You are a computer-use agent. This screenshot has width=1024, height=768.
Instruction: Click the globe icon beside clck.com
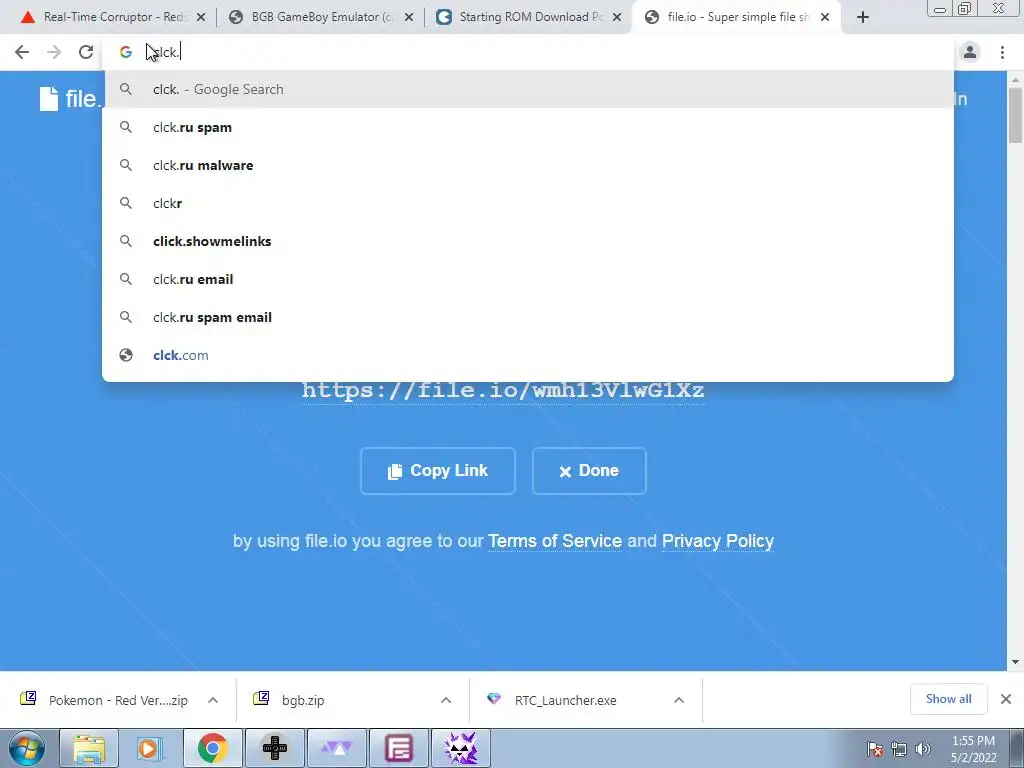tap(126, 355)
